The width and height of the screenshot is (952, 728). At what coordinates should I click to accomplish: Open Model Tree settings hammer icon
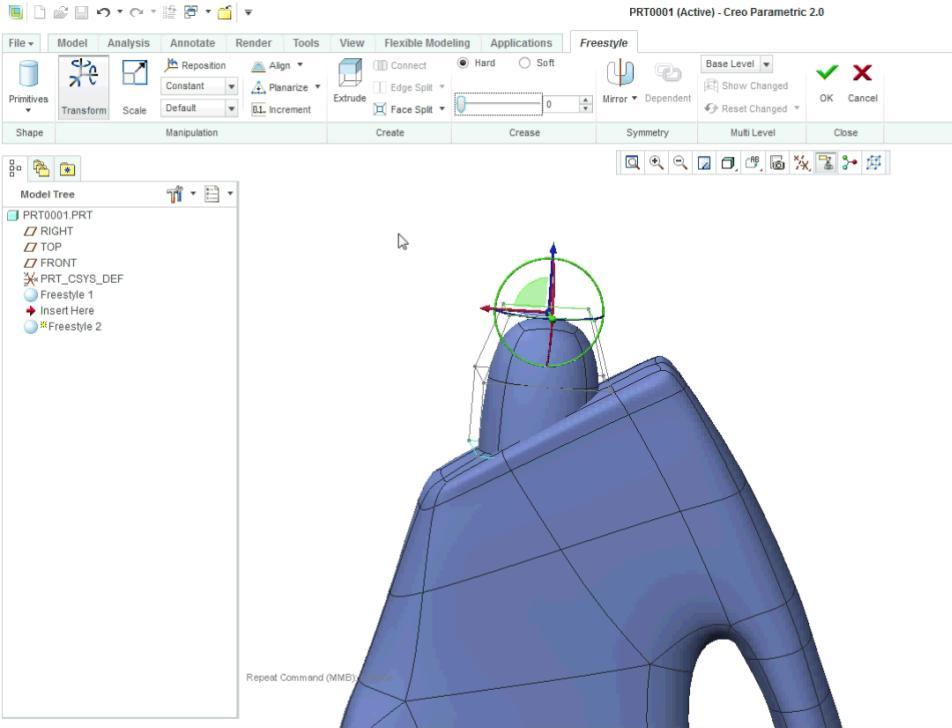(x=175, y=194)
